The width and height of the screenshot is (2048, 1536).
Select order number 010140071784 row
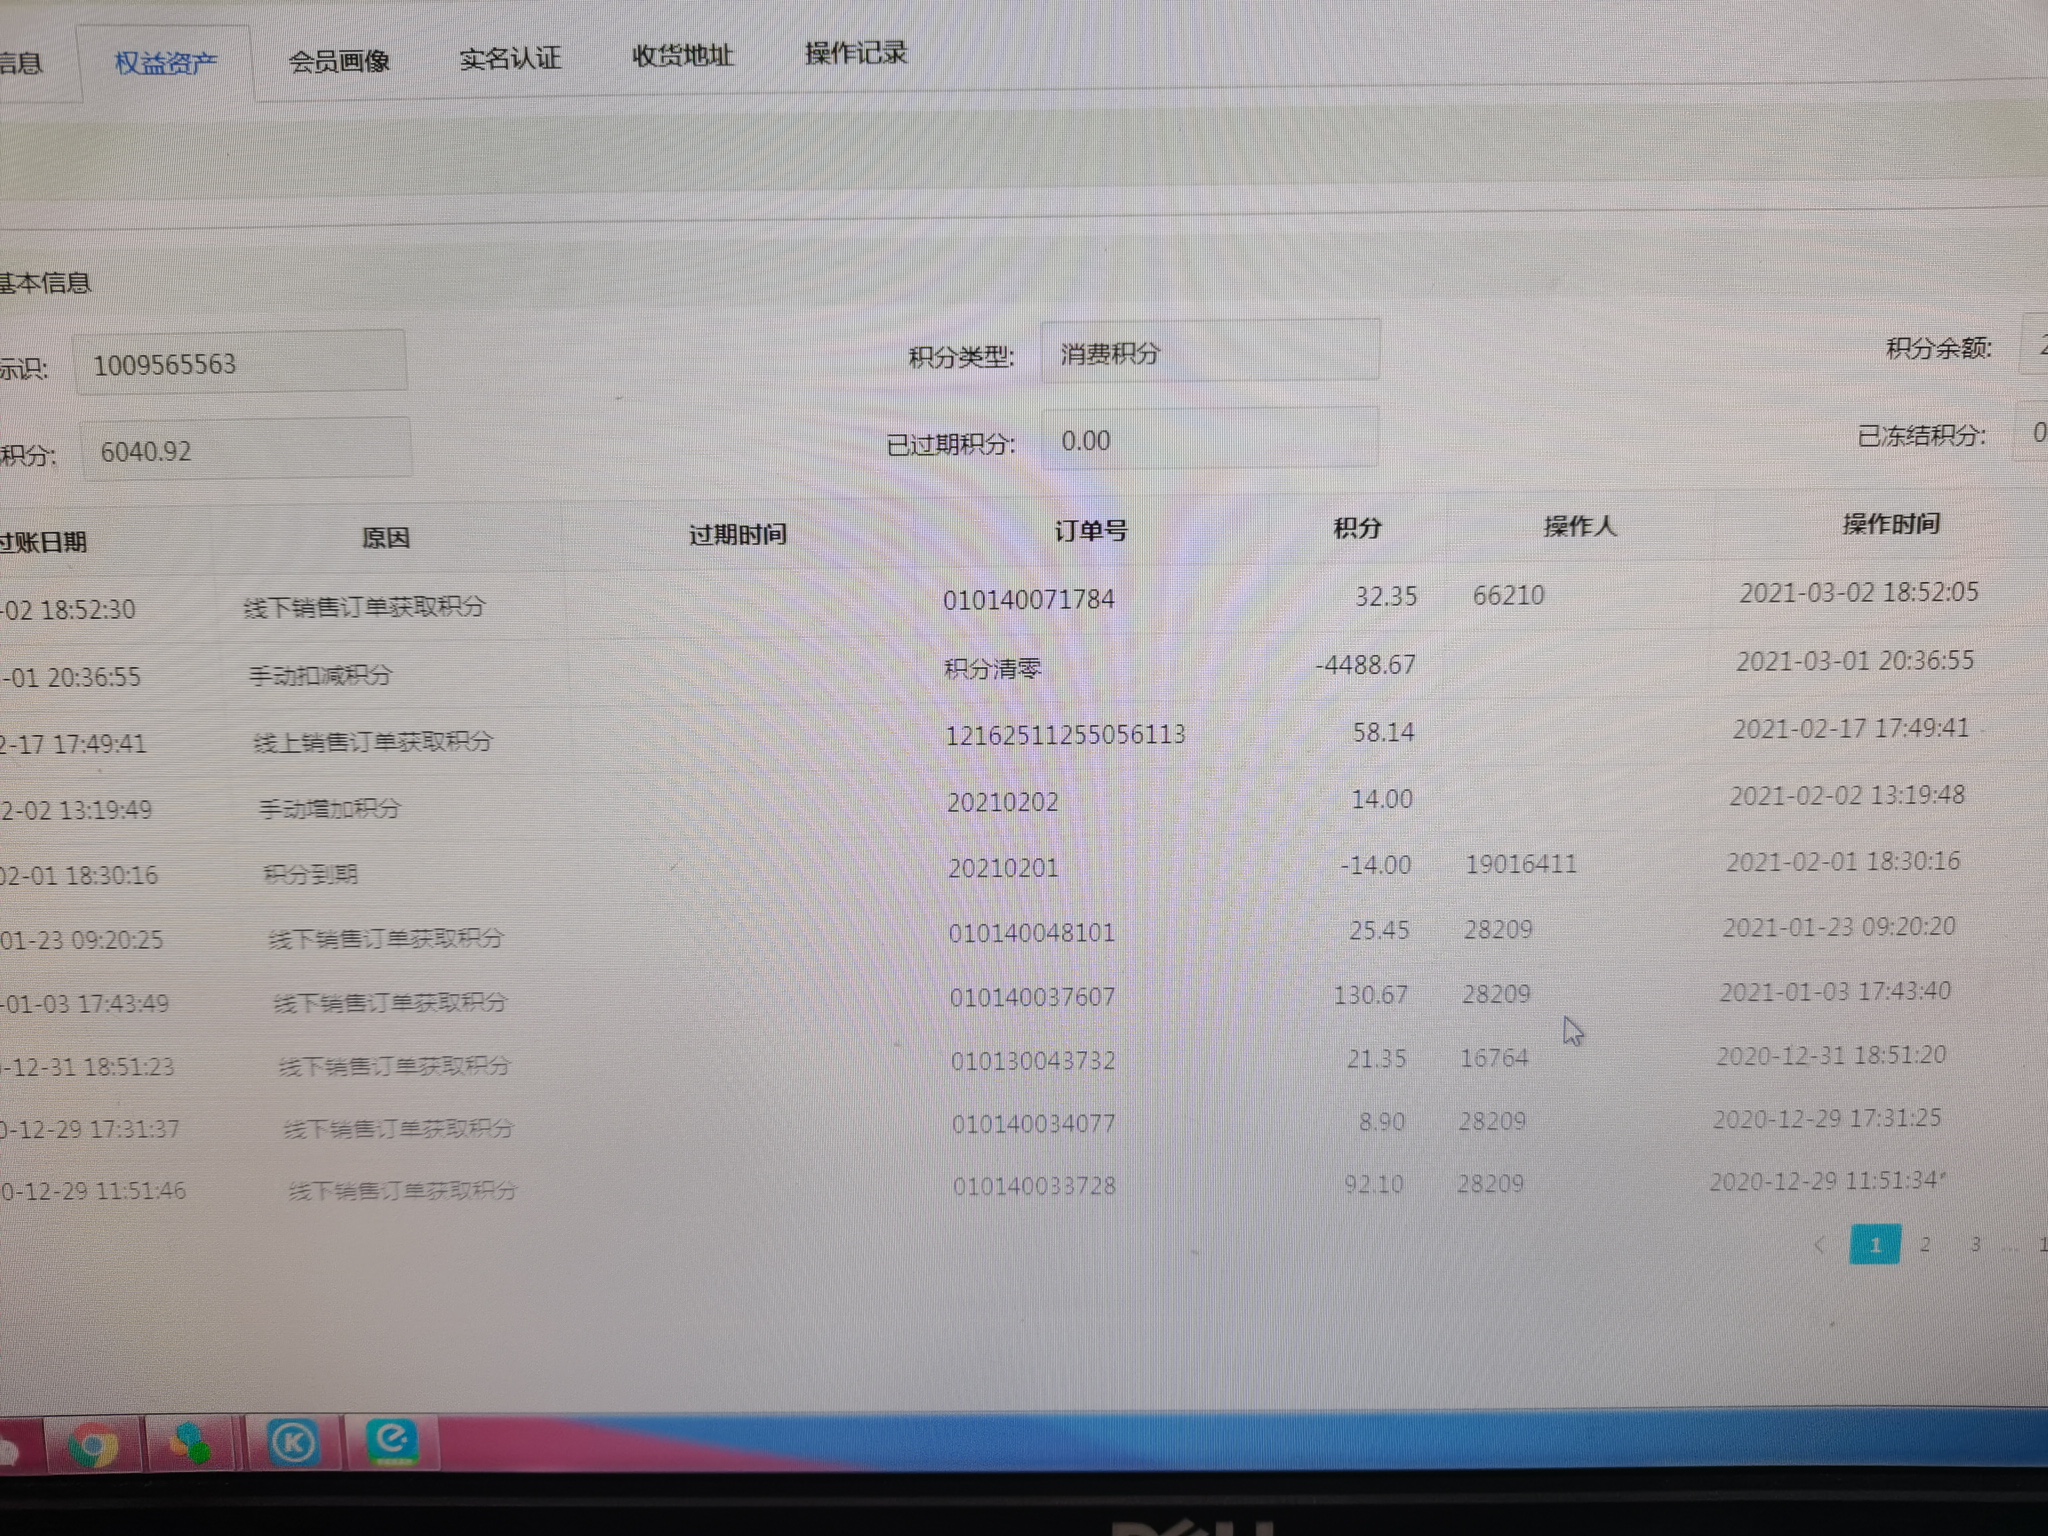[1028, 599]
